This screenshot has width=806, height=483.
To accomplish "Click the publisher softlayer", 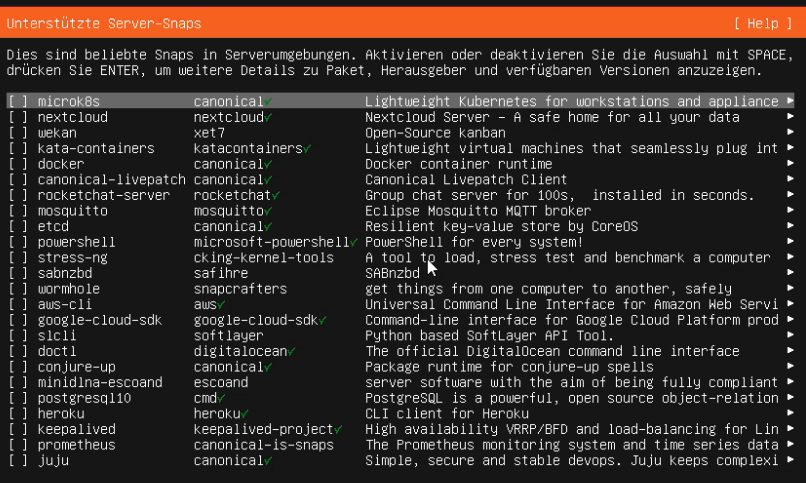I will pos(228,336).
